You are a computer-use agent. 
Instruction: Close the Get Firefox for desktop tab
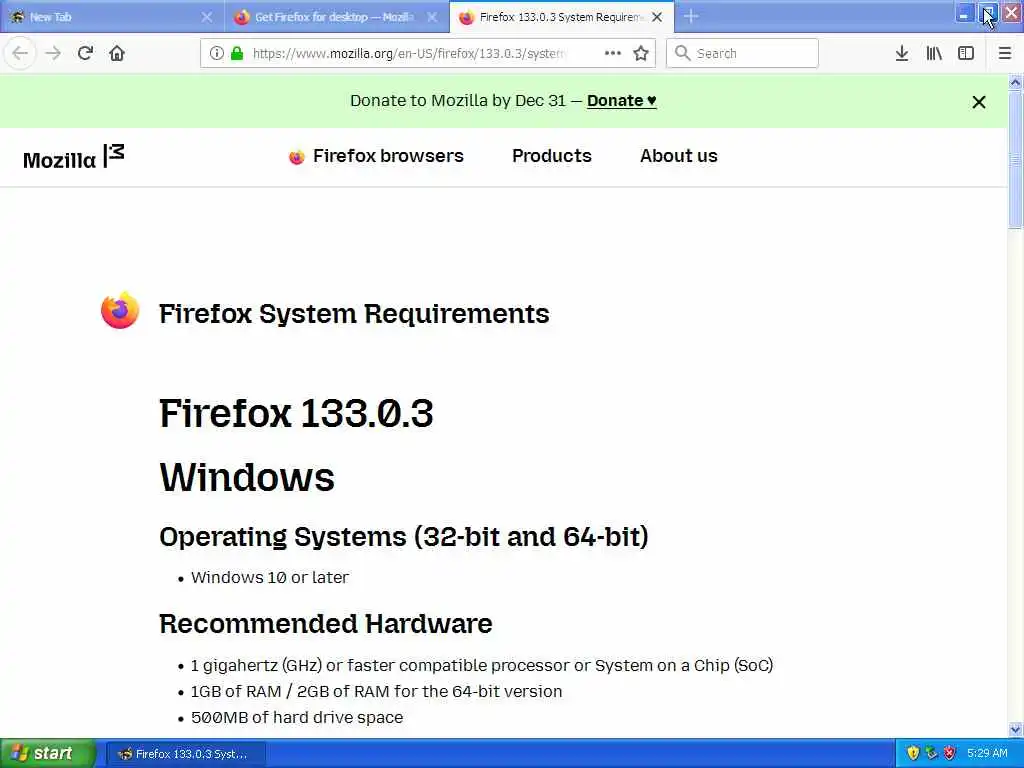click(x=432, y=17)
